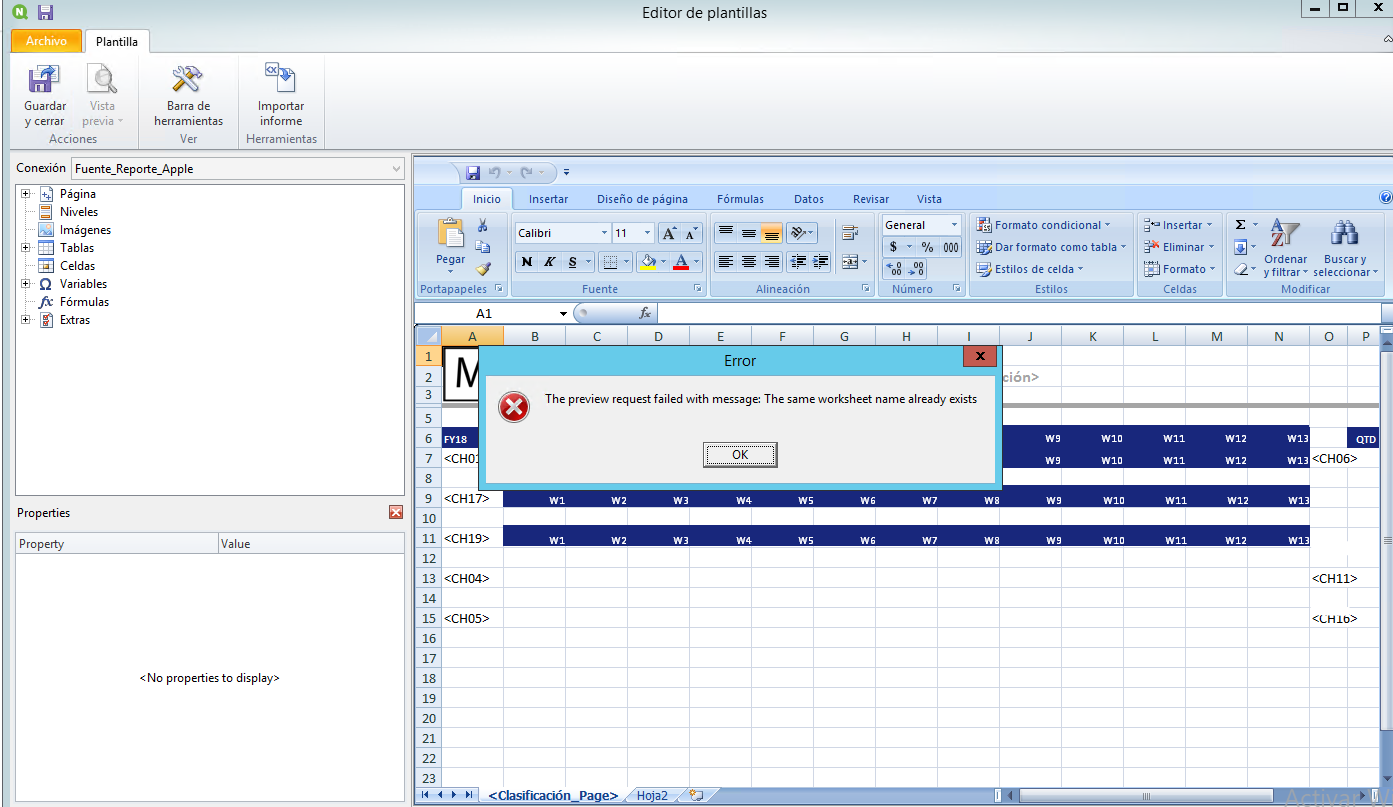Toggle underline S formatting

pos(572,262)
